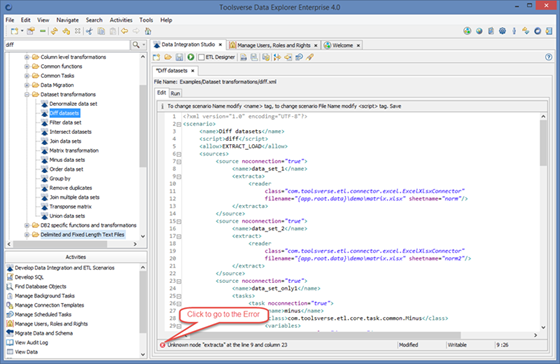Open the Tools menu

pos(146,20)
